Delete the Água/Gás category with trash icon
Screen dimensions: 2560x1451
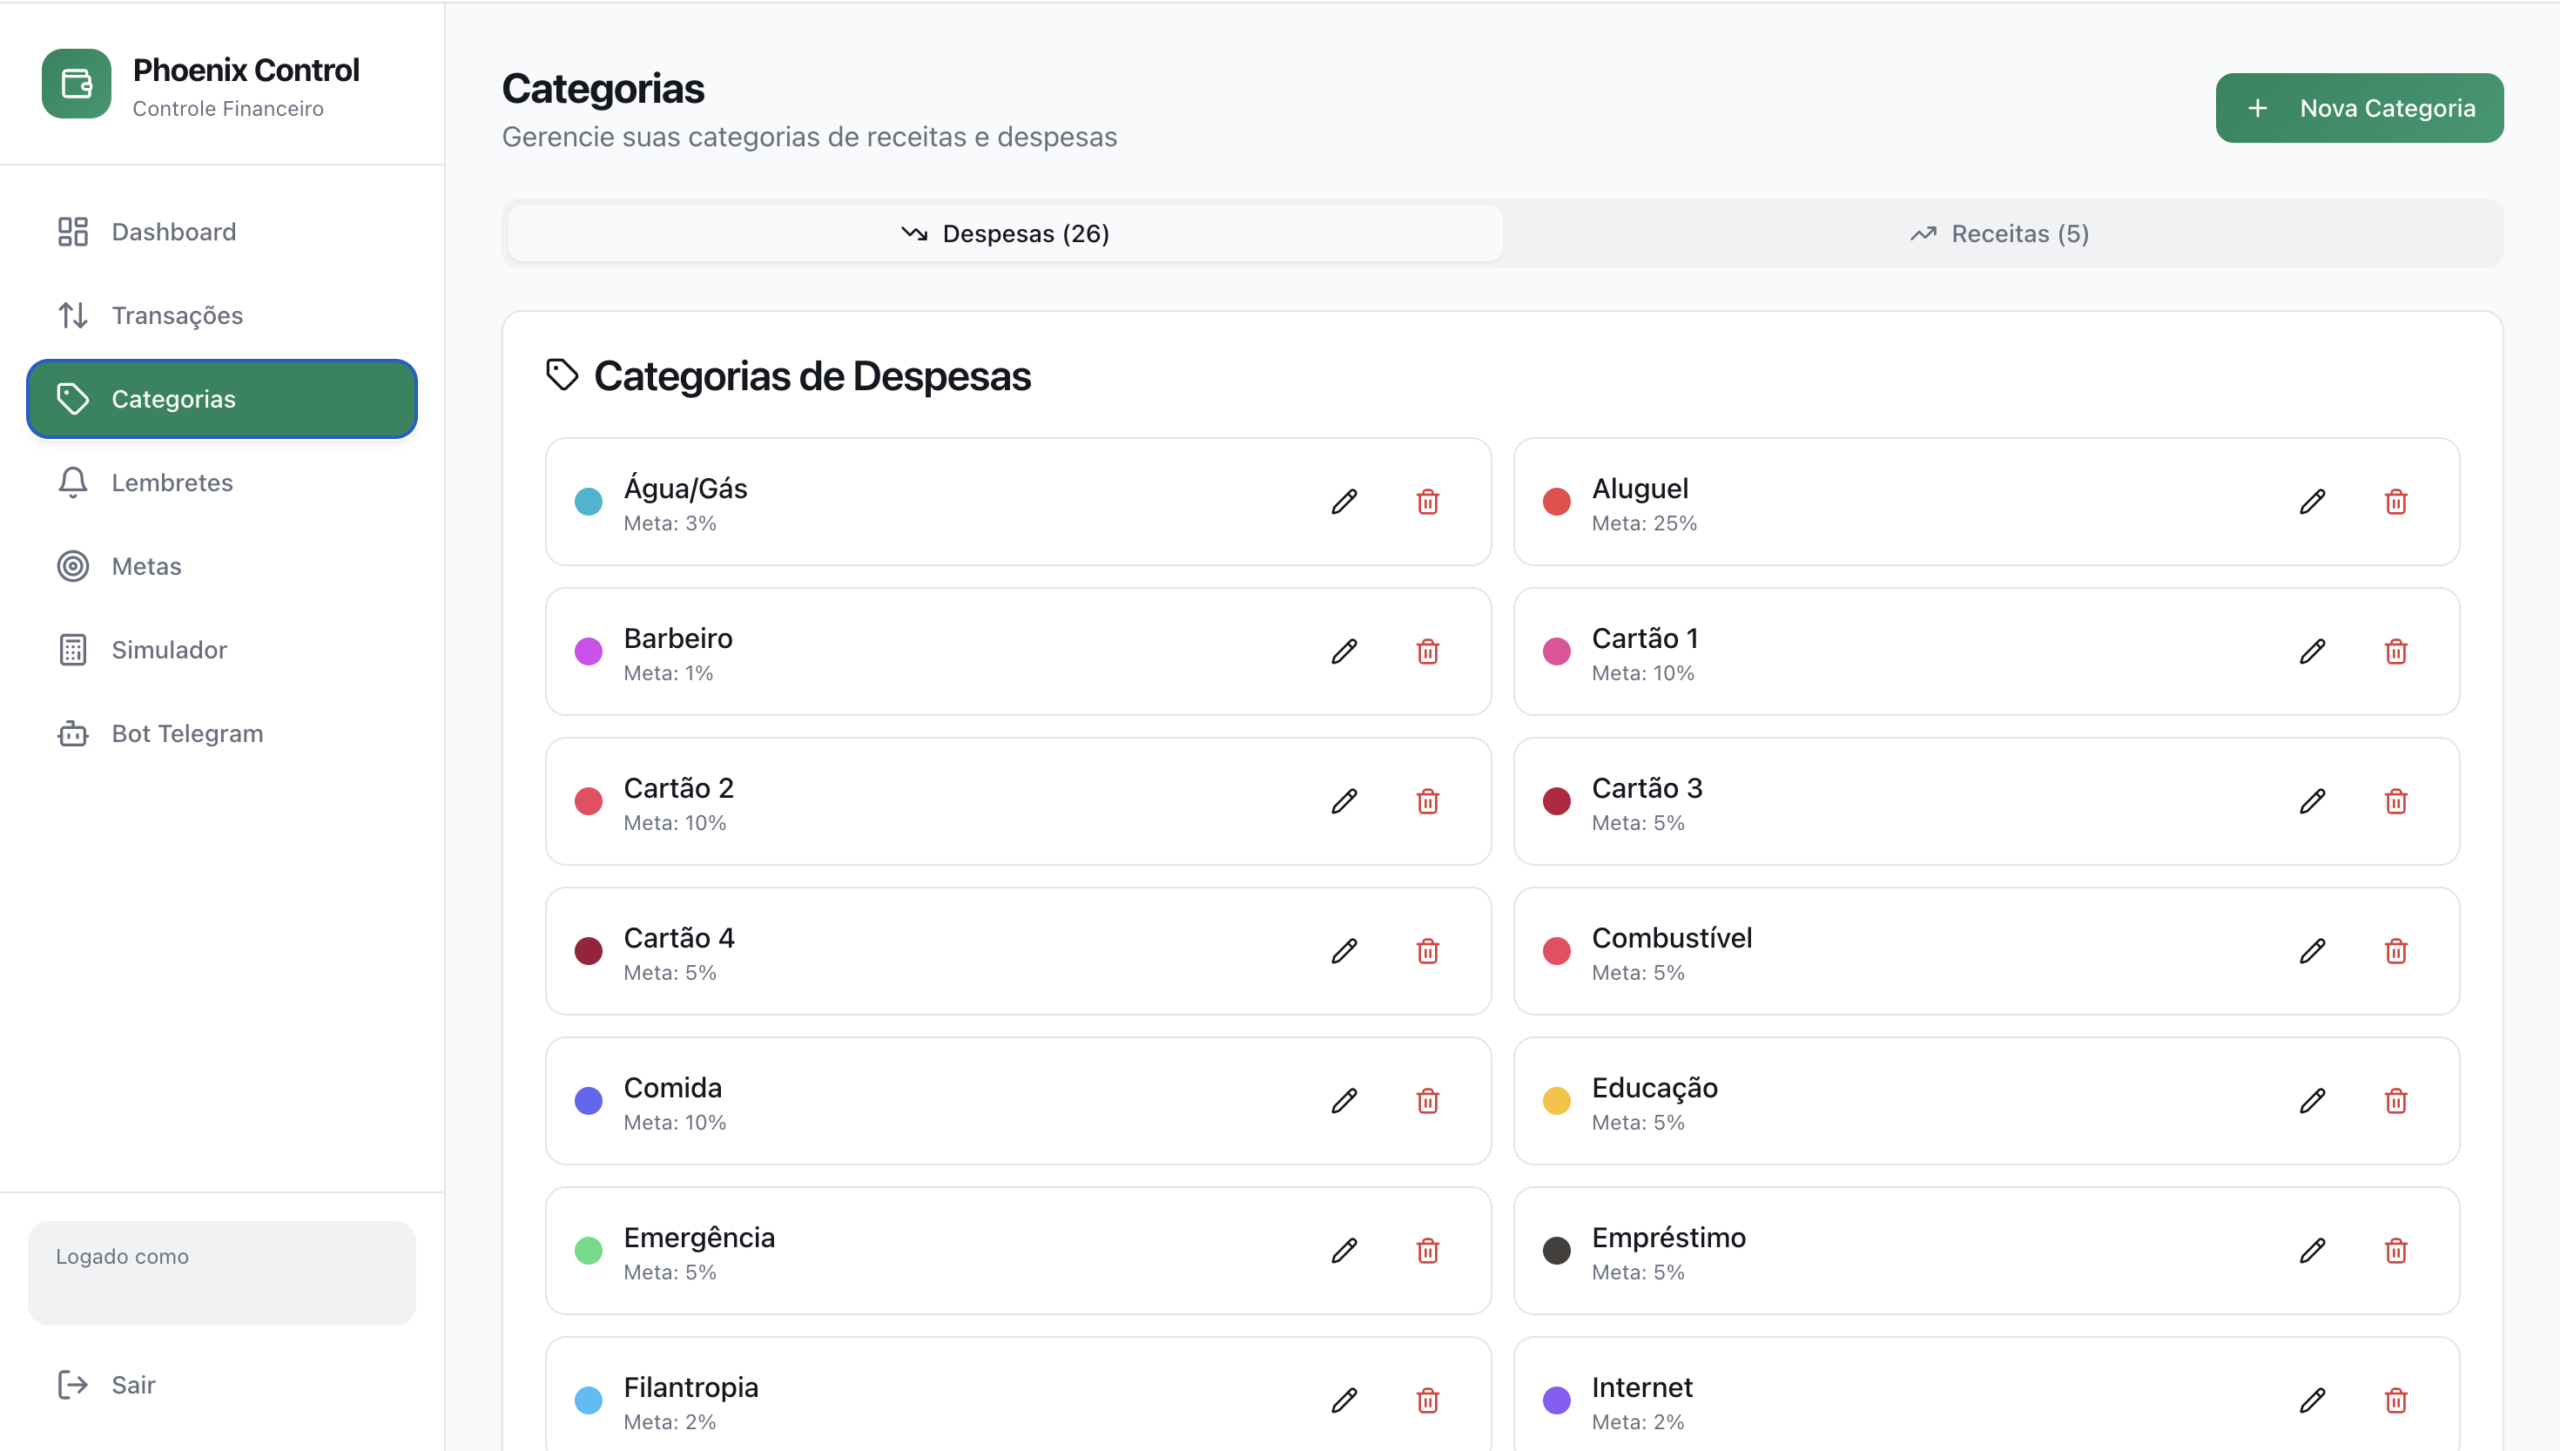pos(1428,501)
